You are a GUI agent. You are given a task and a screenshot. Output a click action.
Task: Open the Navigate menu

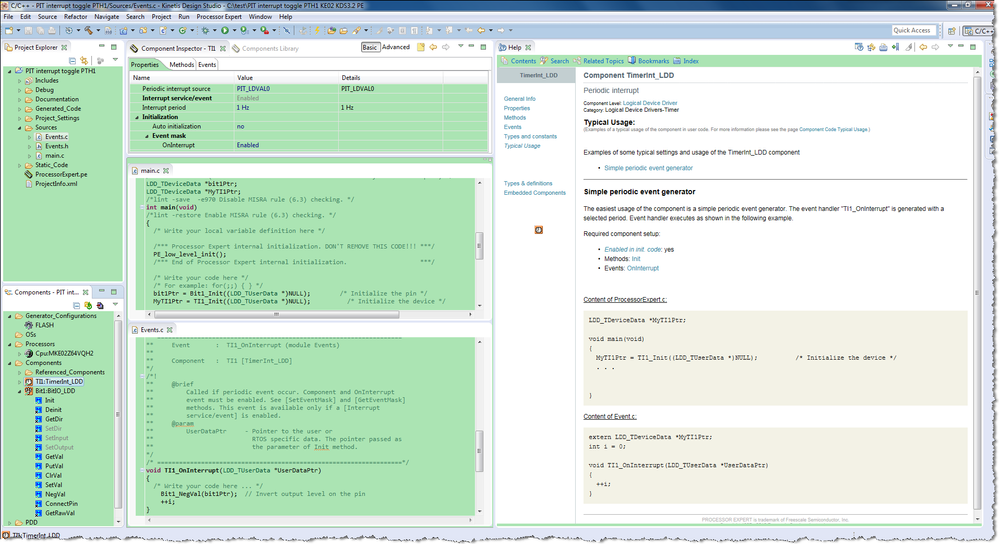(106, 17)
